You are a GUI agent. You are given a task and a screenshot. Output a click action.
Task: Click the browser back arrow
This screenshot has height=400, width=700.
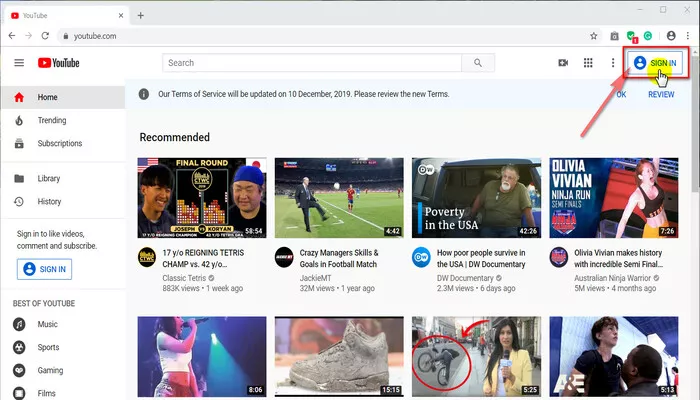pos(12,36)
